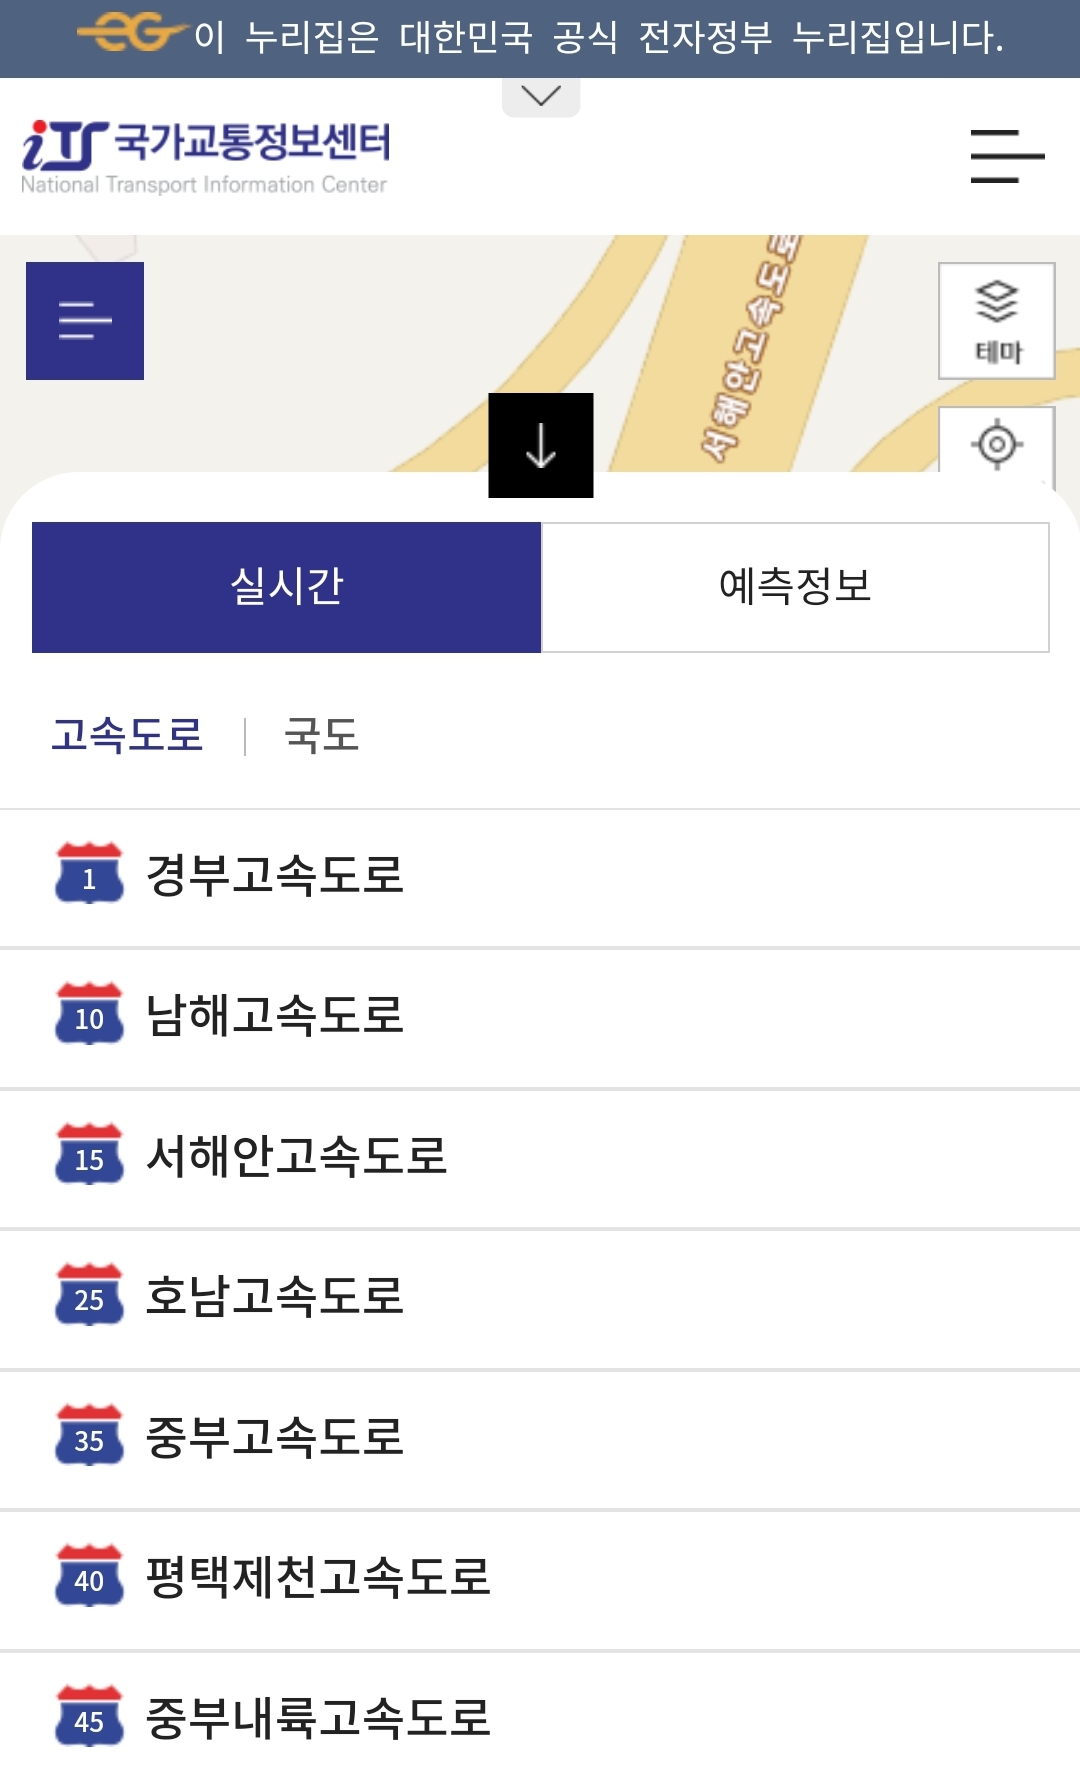The image size is (1080, 1770).
Task: Click route 35 shield icon
Action: click(x=89, y=1435)
